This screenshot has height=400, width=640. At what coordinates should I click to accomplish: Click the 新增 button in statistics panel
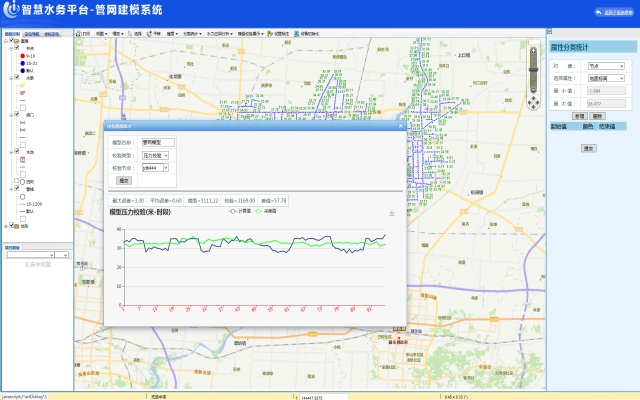(578, 116)
